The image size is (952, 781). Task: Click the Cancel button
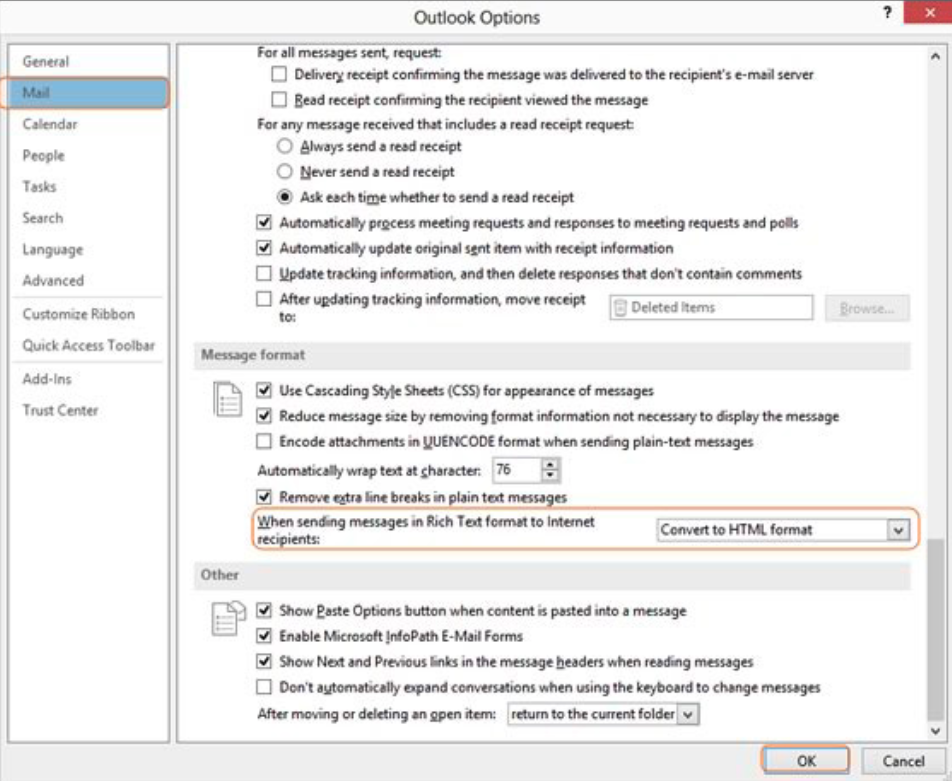(903, 761)
